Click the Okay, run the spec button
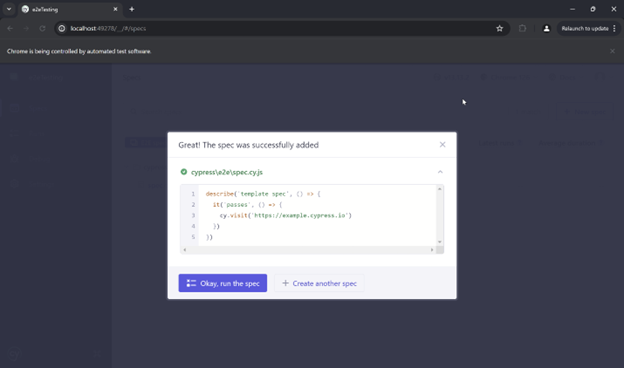 [222, 283]
